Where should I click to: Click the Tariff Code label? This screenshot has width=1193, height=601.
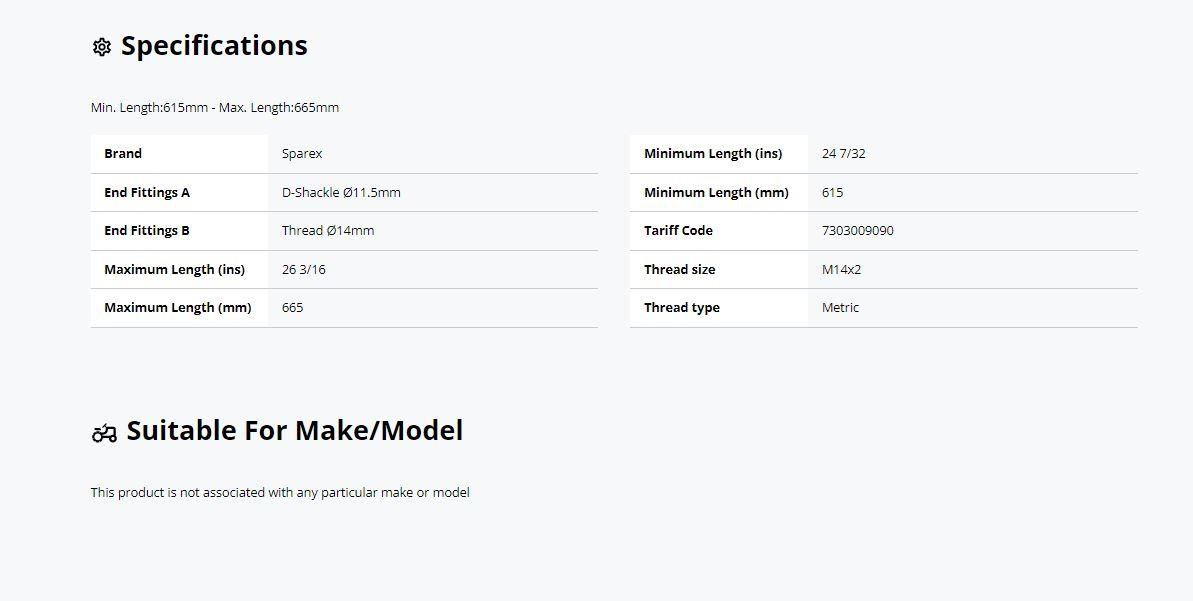click(678, 231)
